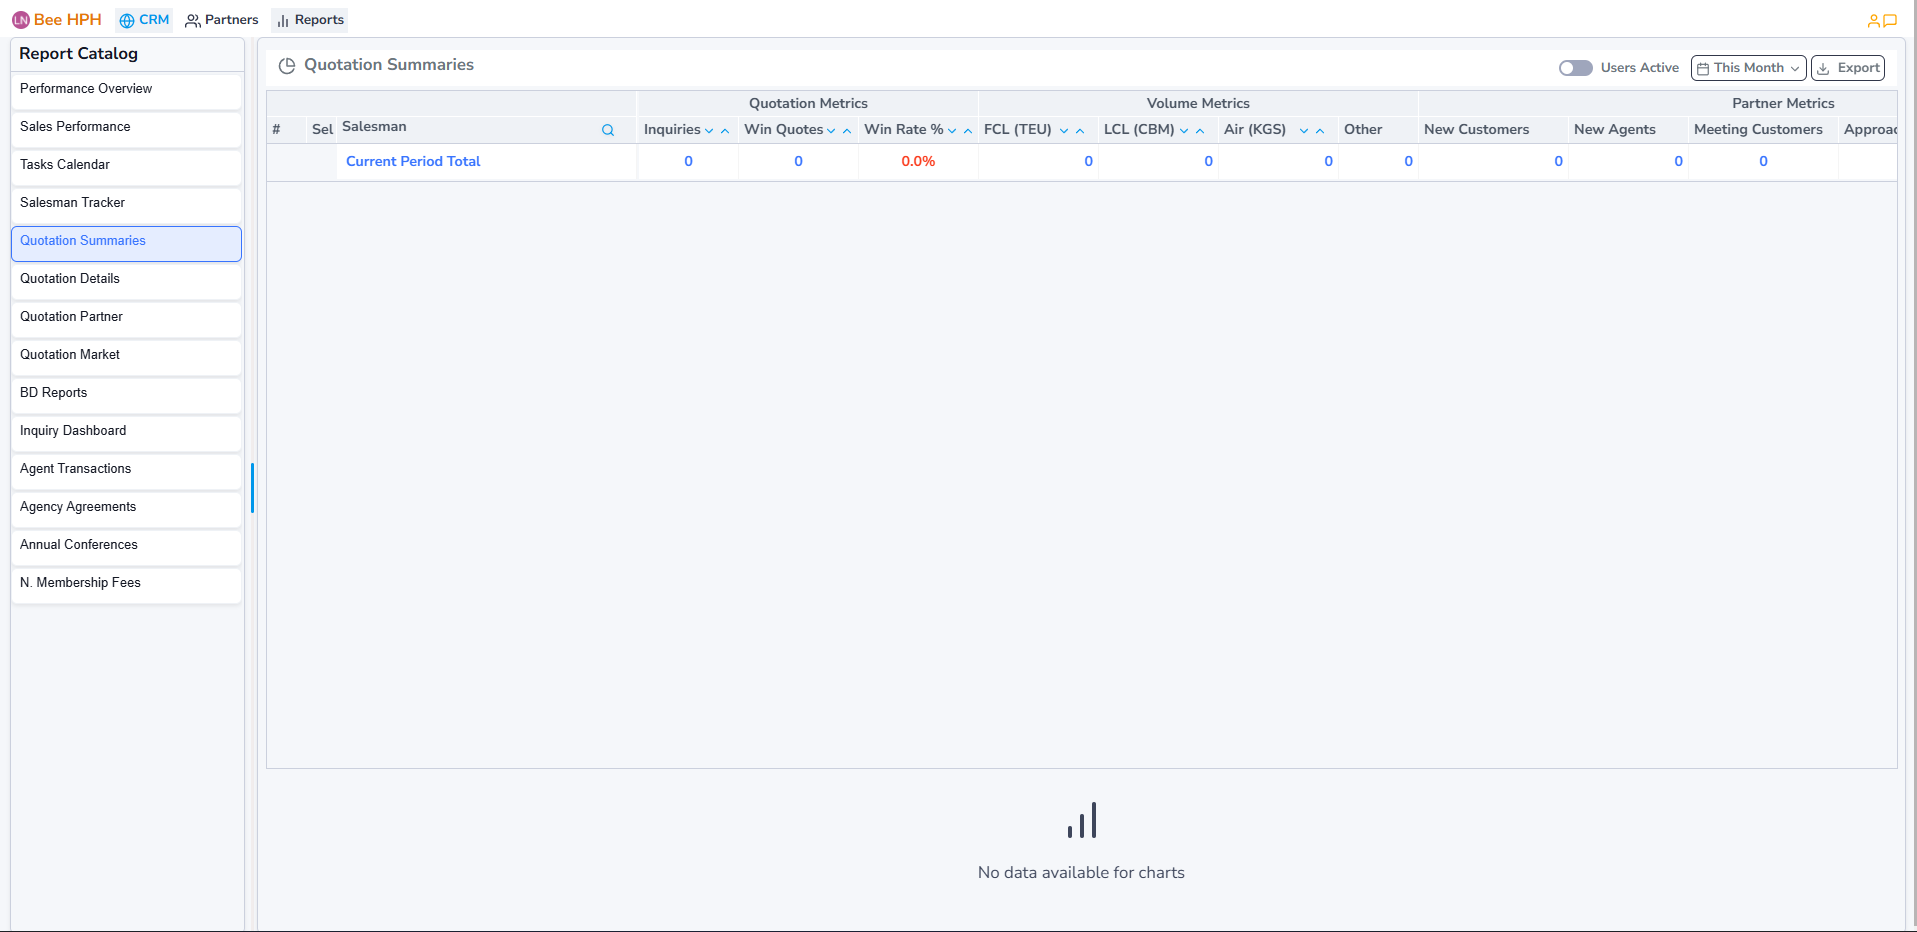1917x932 pixels.
Task: Click the Export button
Action: [1848, 68]
